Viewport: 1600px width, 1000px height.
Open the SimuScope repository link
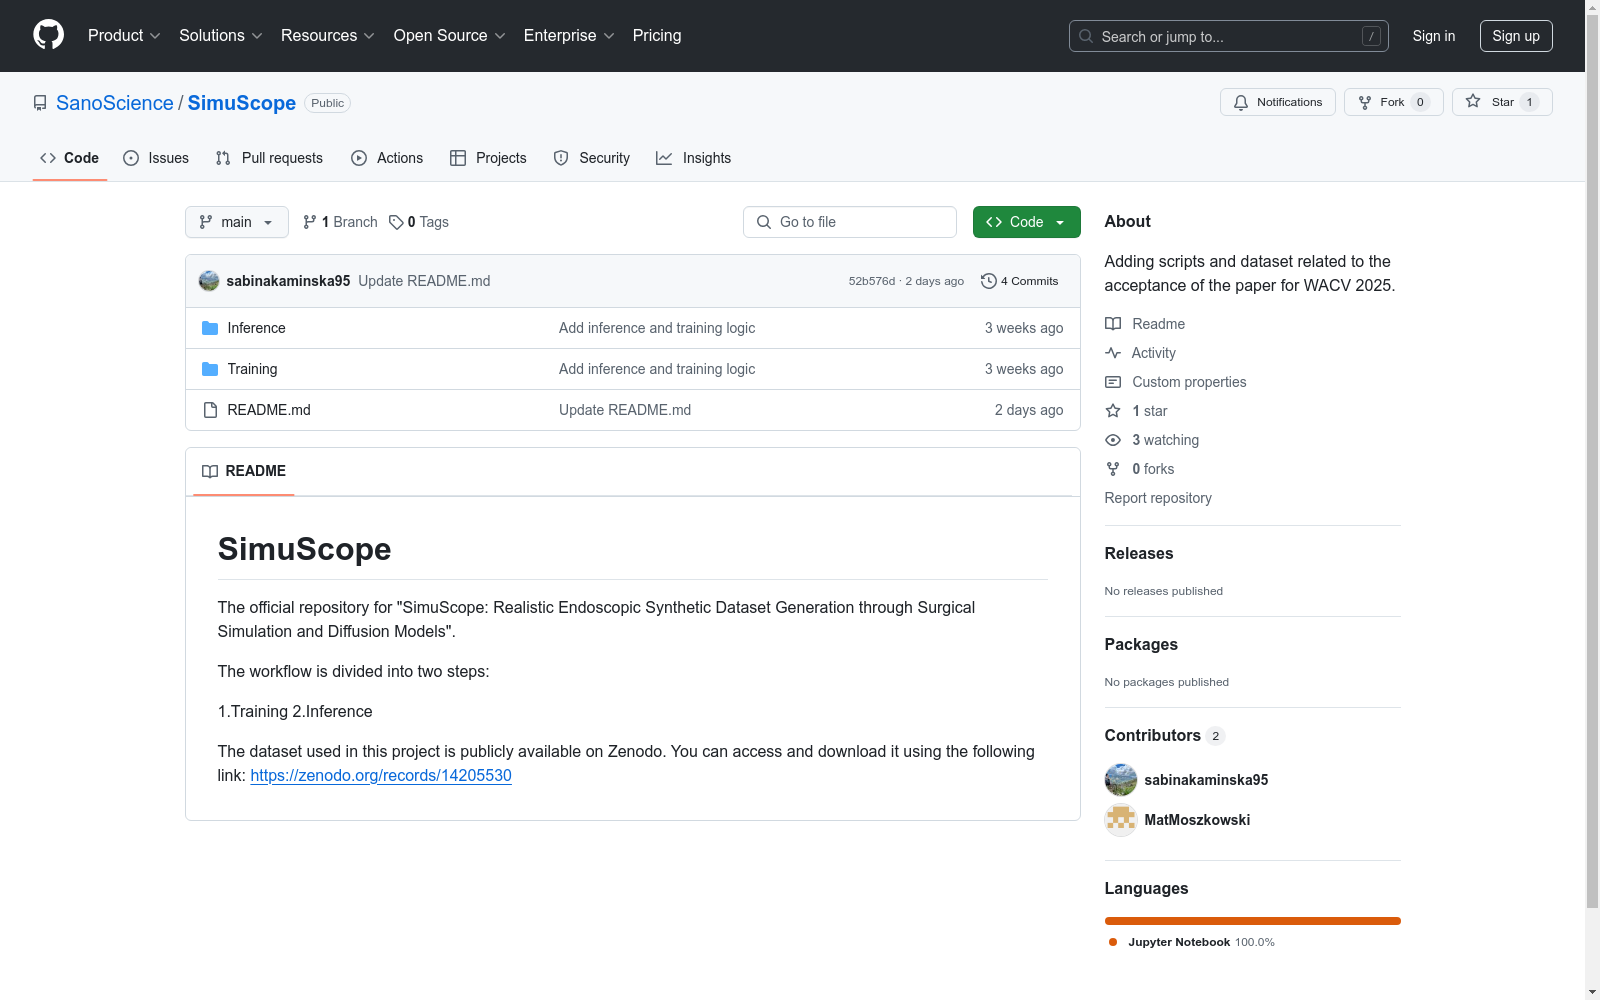pos(242,103)
